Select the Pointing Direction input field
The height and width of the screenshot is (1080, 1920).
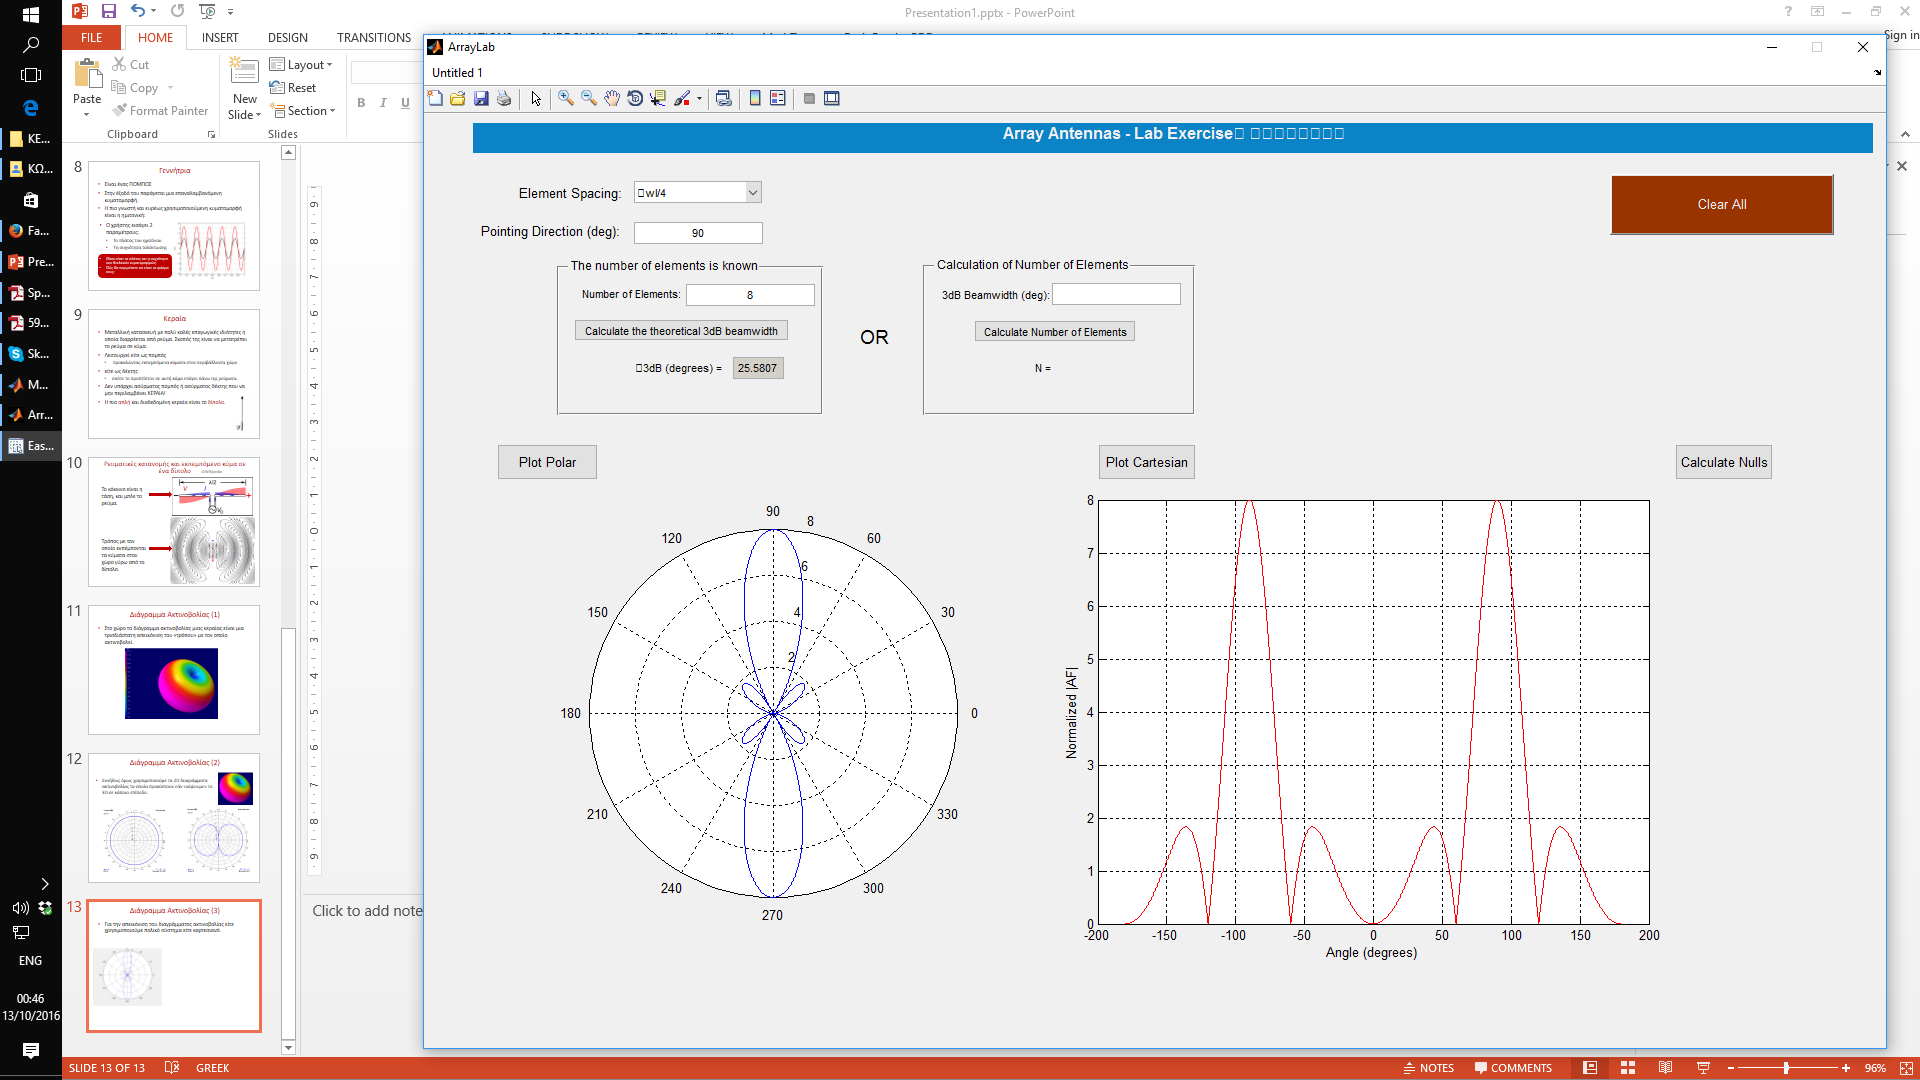coord(698,232)
